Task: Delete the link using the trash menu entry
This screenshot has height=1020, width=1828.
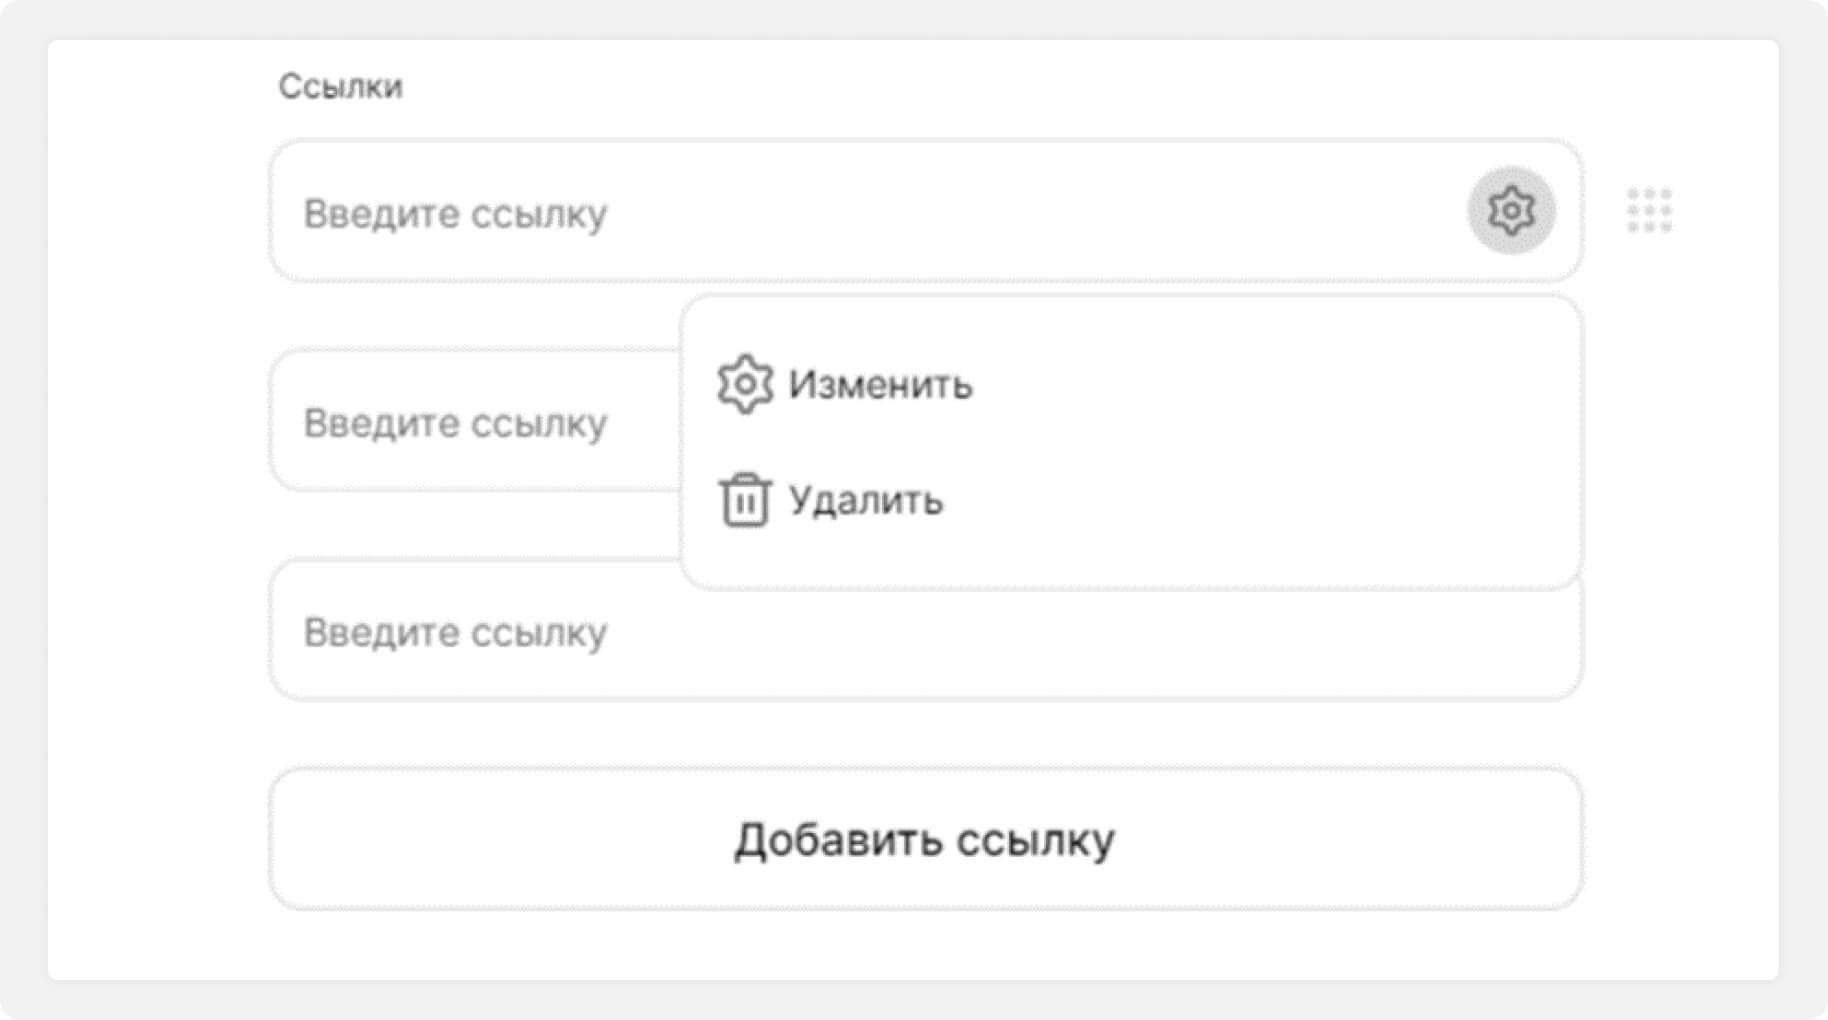Action: tap(830, 500)
